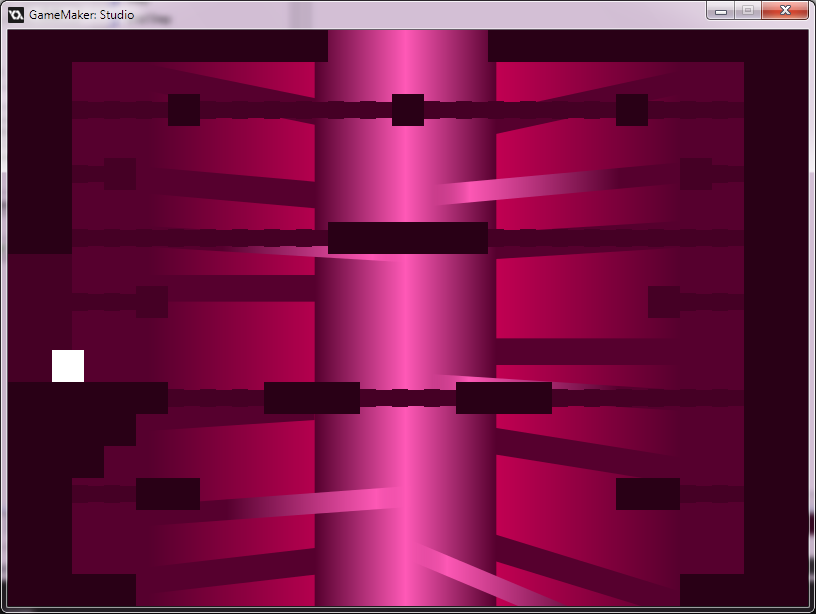Minimize the GameMaker game window

coord(722,10)
